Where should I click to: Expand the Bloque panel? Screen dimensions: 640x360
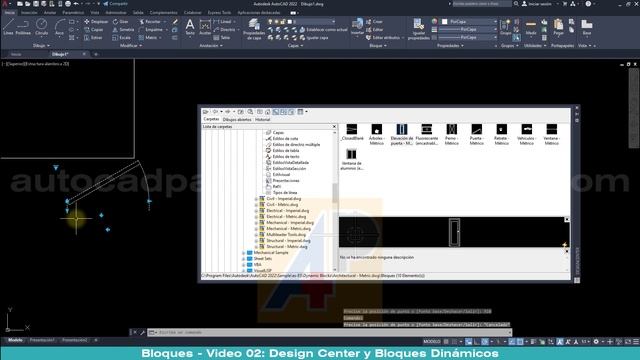point(378,46)
